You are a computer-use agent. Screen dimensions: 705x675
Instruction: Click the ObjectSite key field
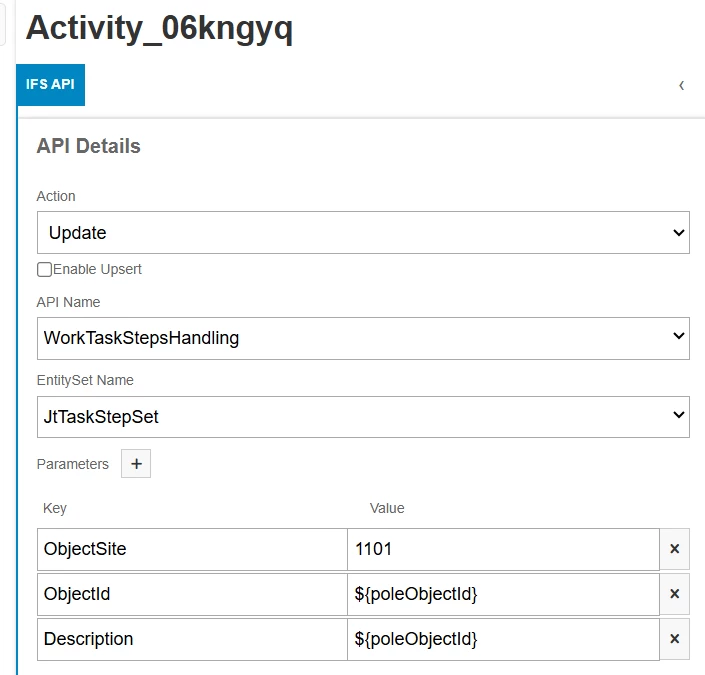pyautogui.click(x=192, y=549)
